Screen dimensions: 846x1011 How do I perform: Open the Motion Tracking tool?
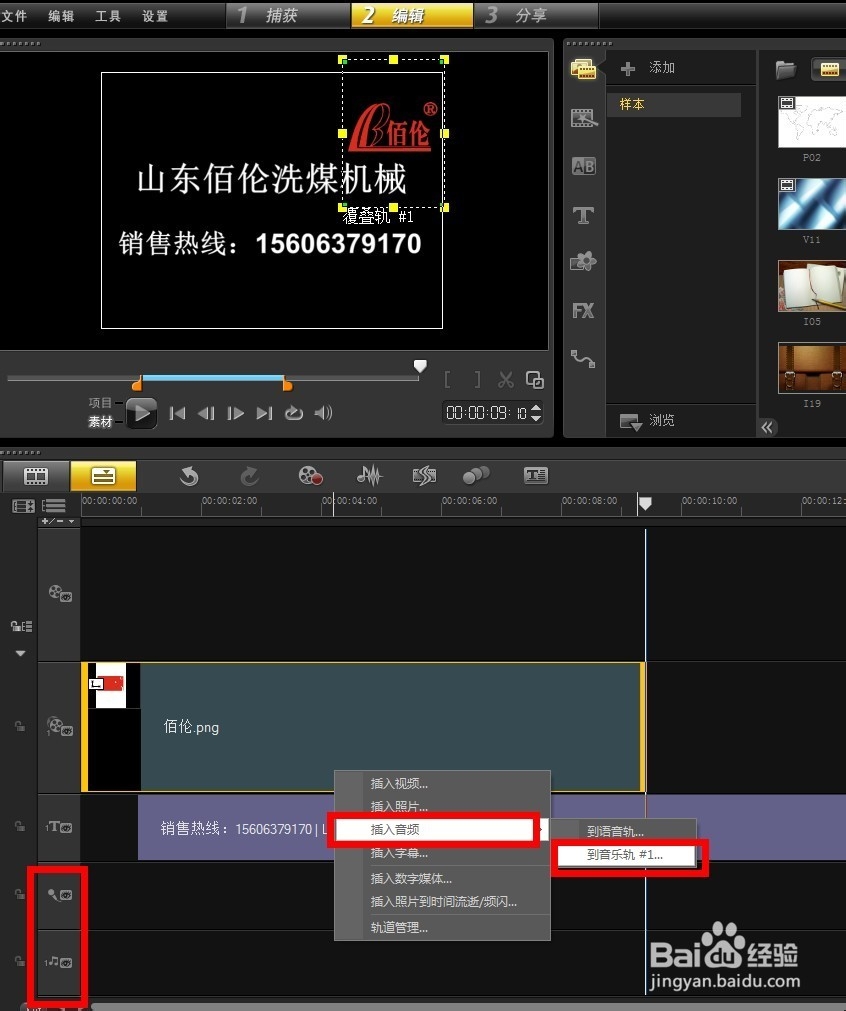point(477,476)
